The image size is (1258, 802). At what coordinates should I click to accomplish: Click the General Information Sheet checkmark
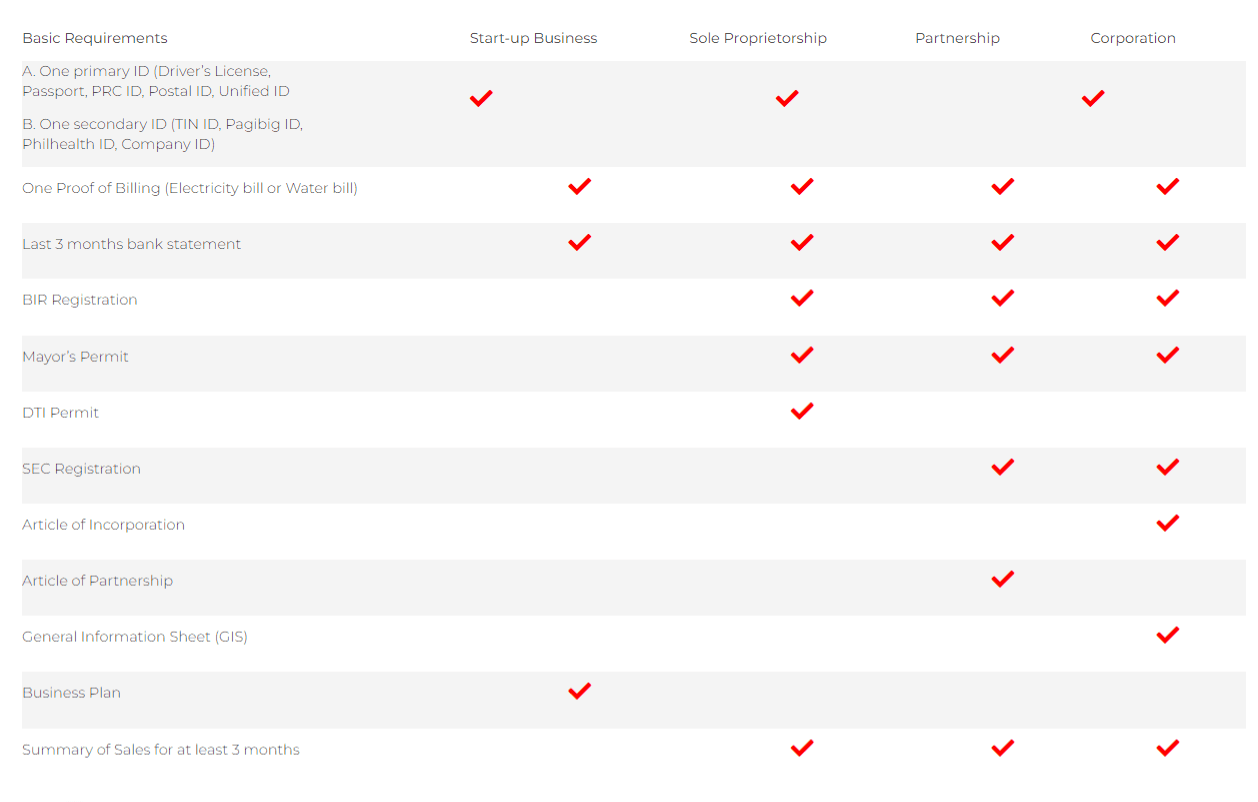(1168, 635)
